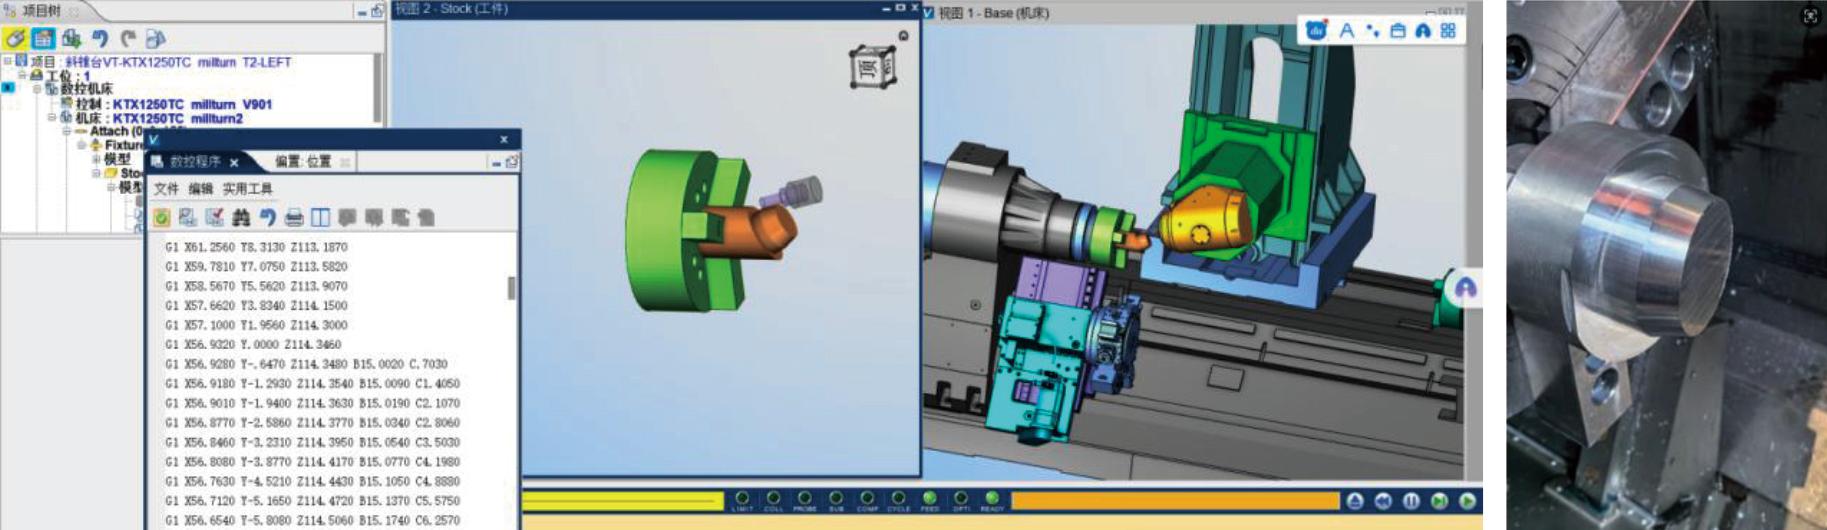Click the find (binoculars) icon in NC program toolbar
This screenshot has height=530, width=1827.
[x=241, y=217]
